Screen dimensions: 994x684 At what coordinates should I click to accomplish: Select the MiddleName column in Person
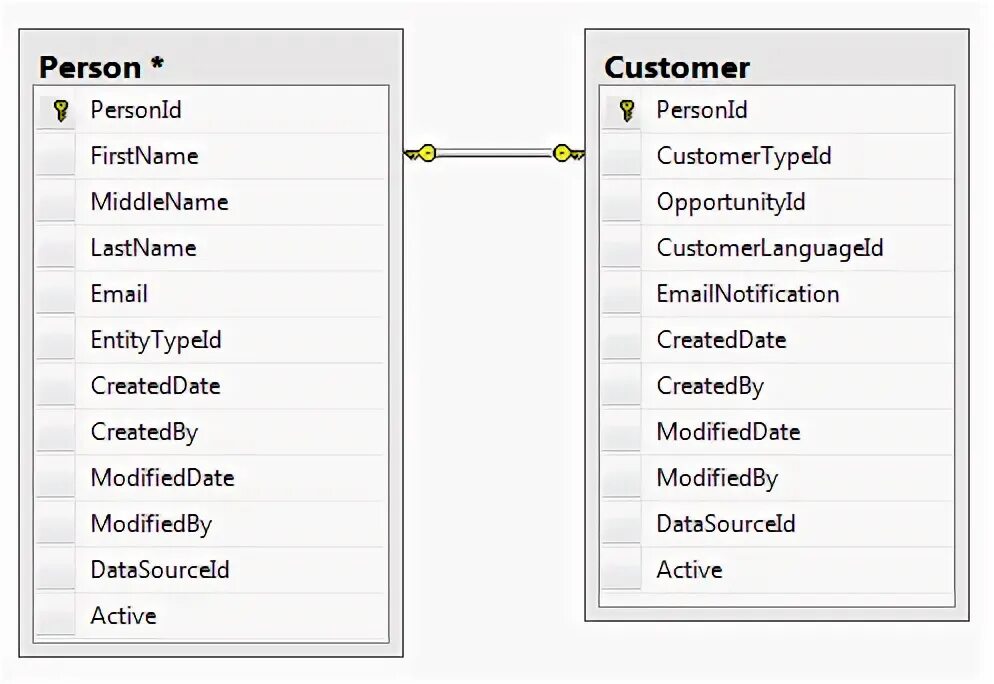(160, 202)
